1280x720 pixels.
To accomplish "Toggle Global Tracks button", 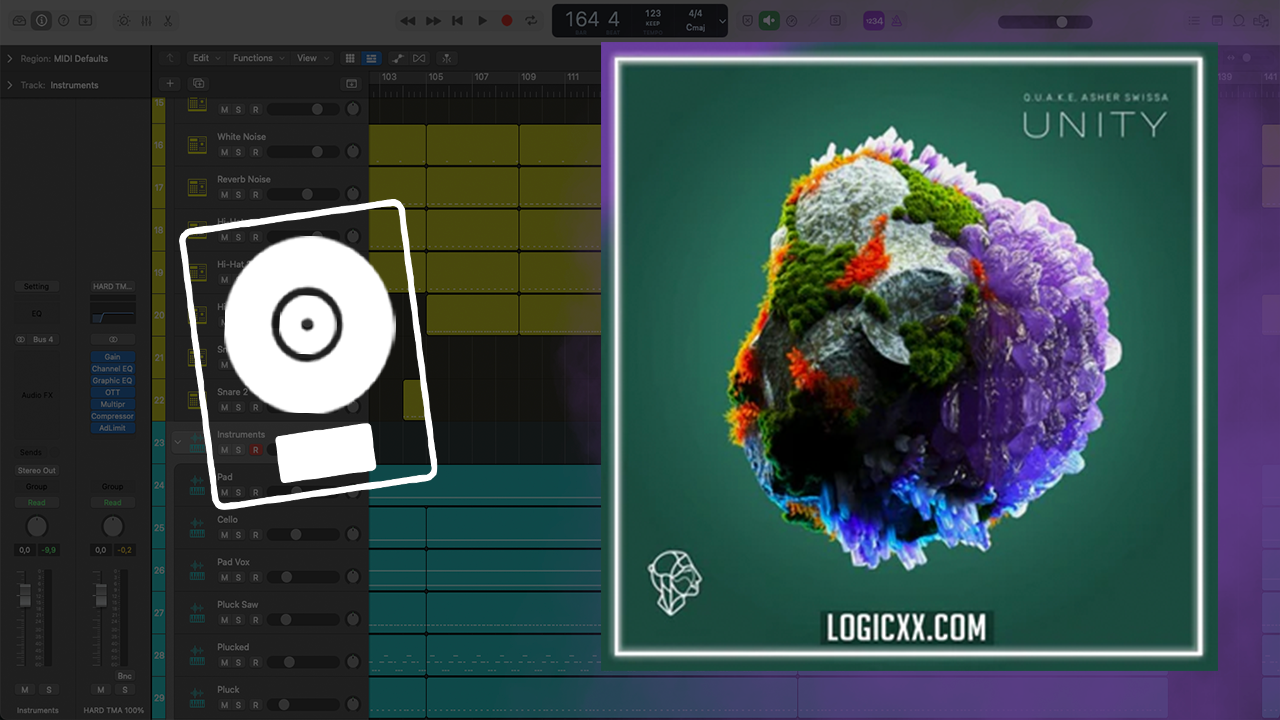I will click(x=351, y=84).
